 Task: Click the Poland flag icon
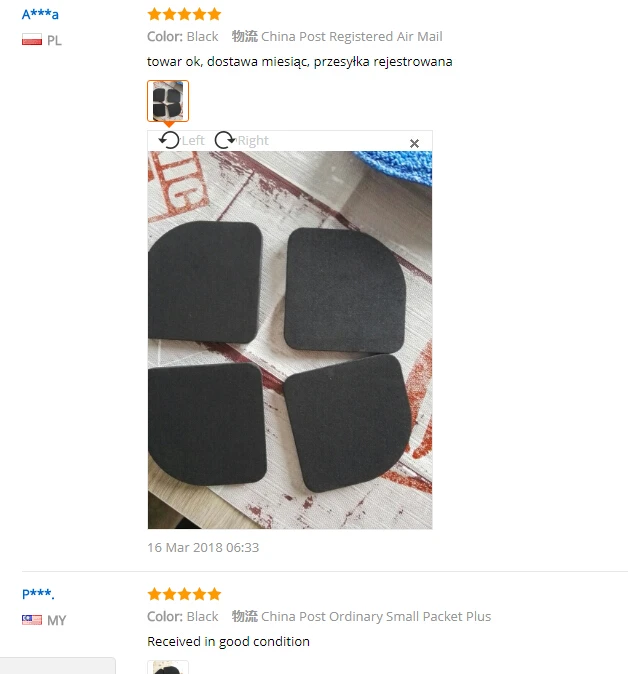click(32, 40)
